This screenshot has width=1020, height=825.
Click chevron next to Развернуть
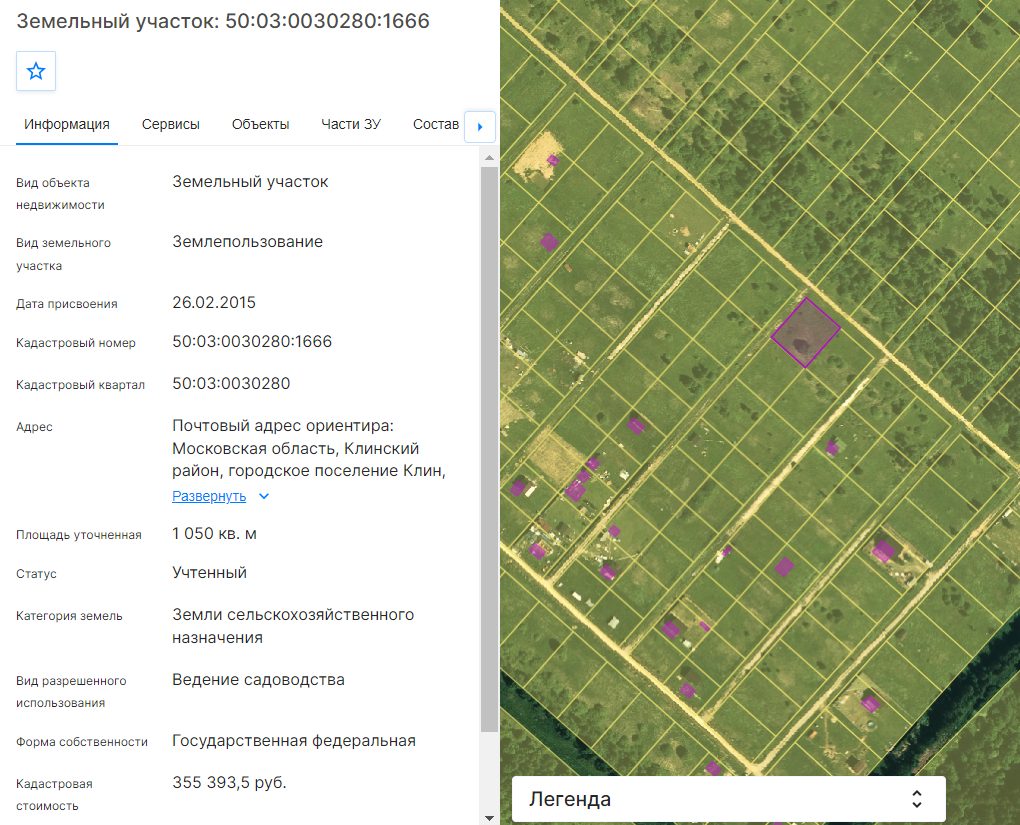click(263, 496)
